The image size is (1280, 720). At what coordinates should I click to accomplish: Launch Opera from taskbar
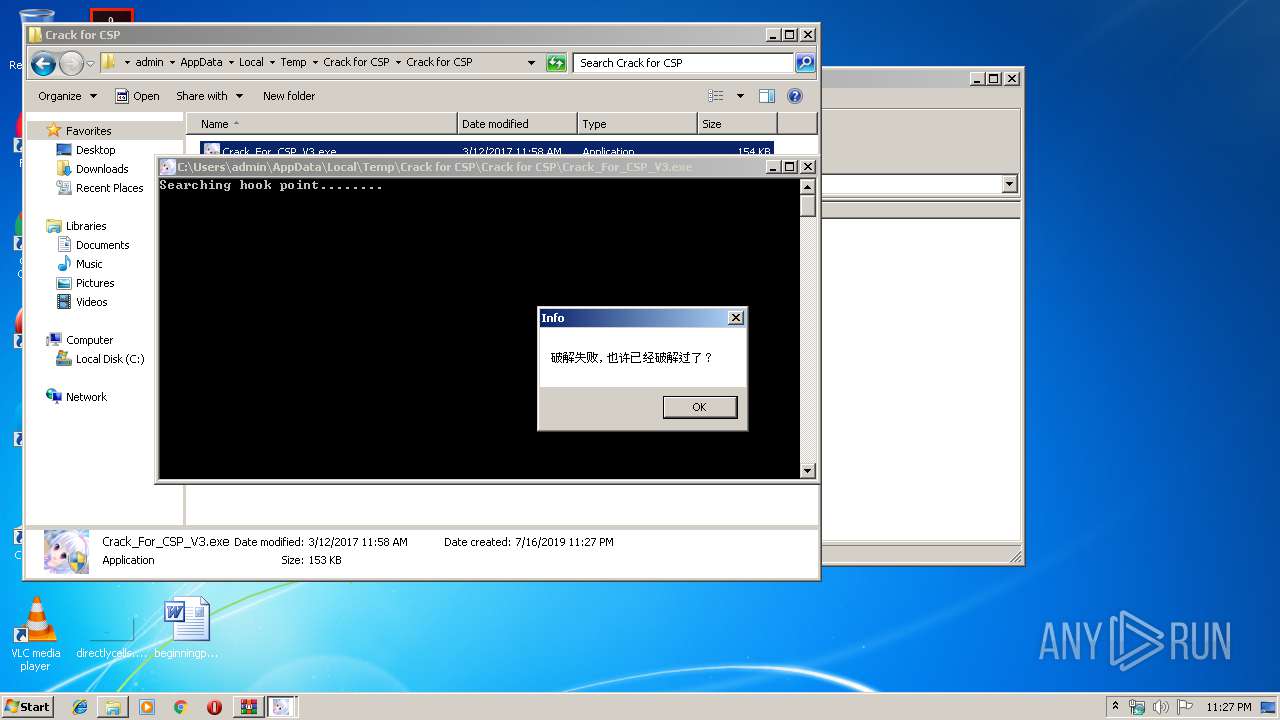tap(214, 707)
